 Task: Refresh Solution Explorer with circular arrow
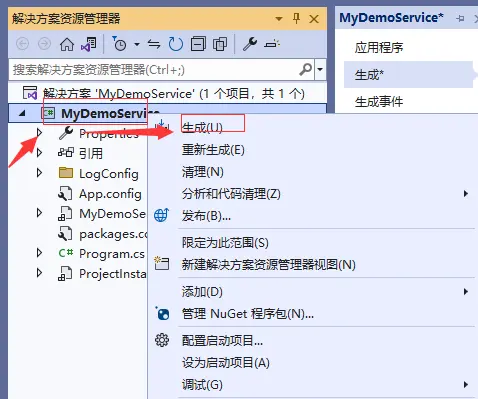coord(176,44)
